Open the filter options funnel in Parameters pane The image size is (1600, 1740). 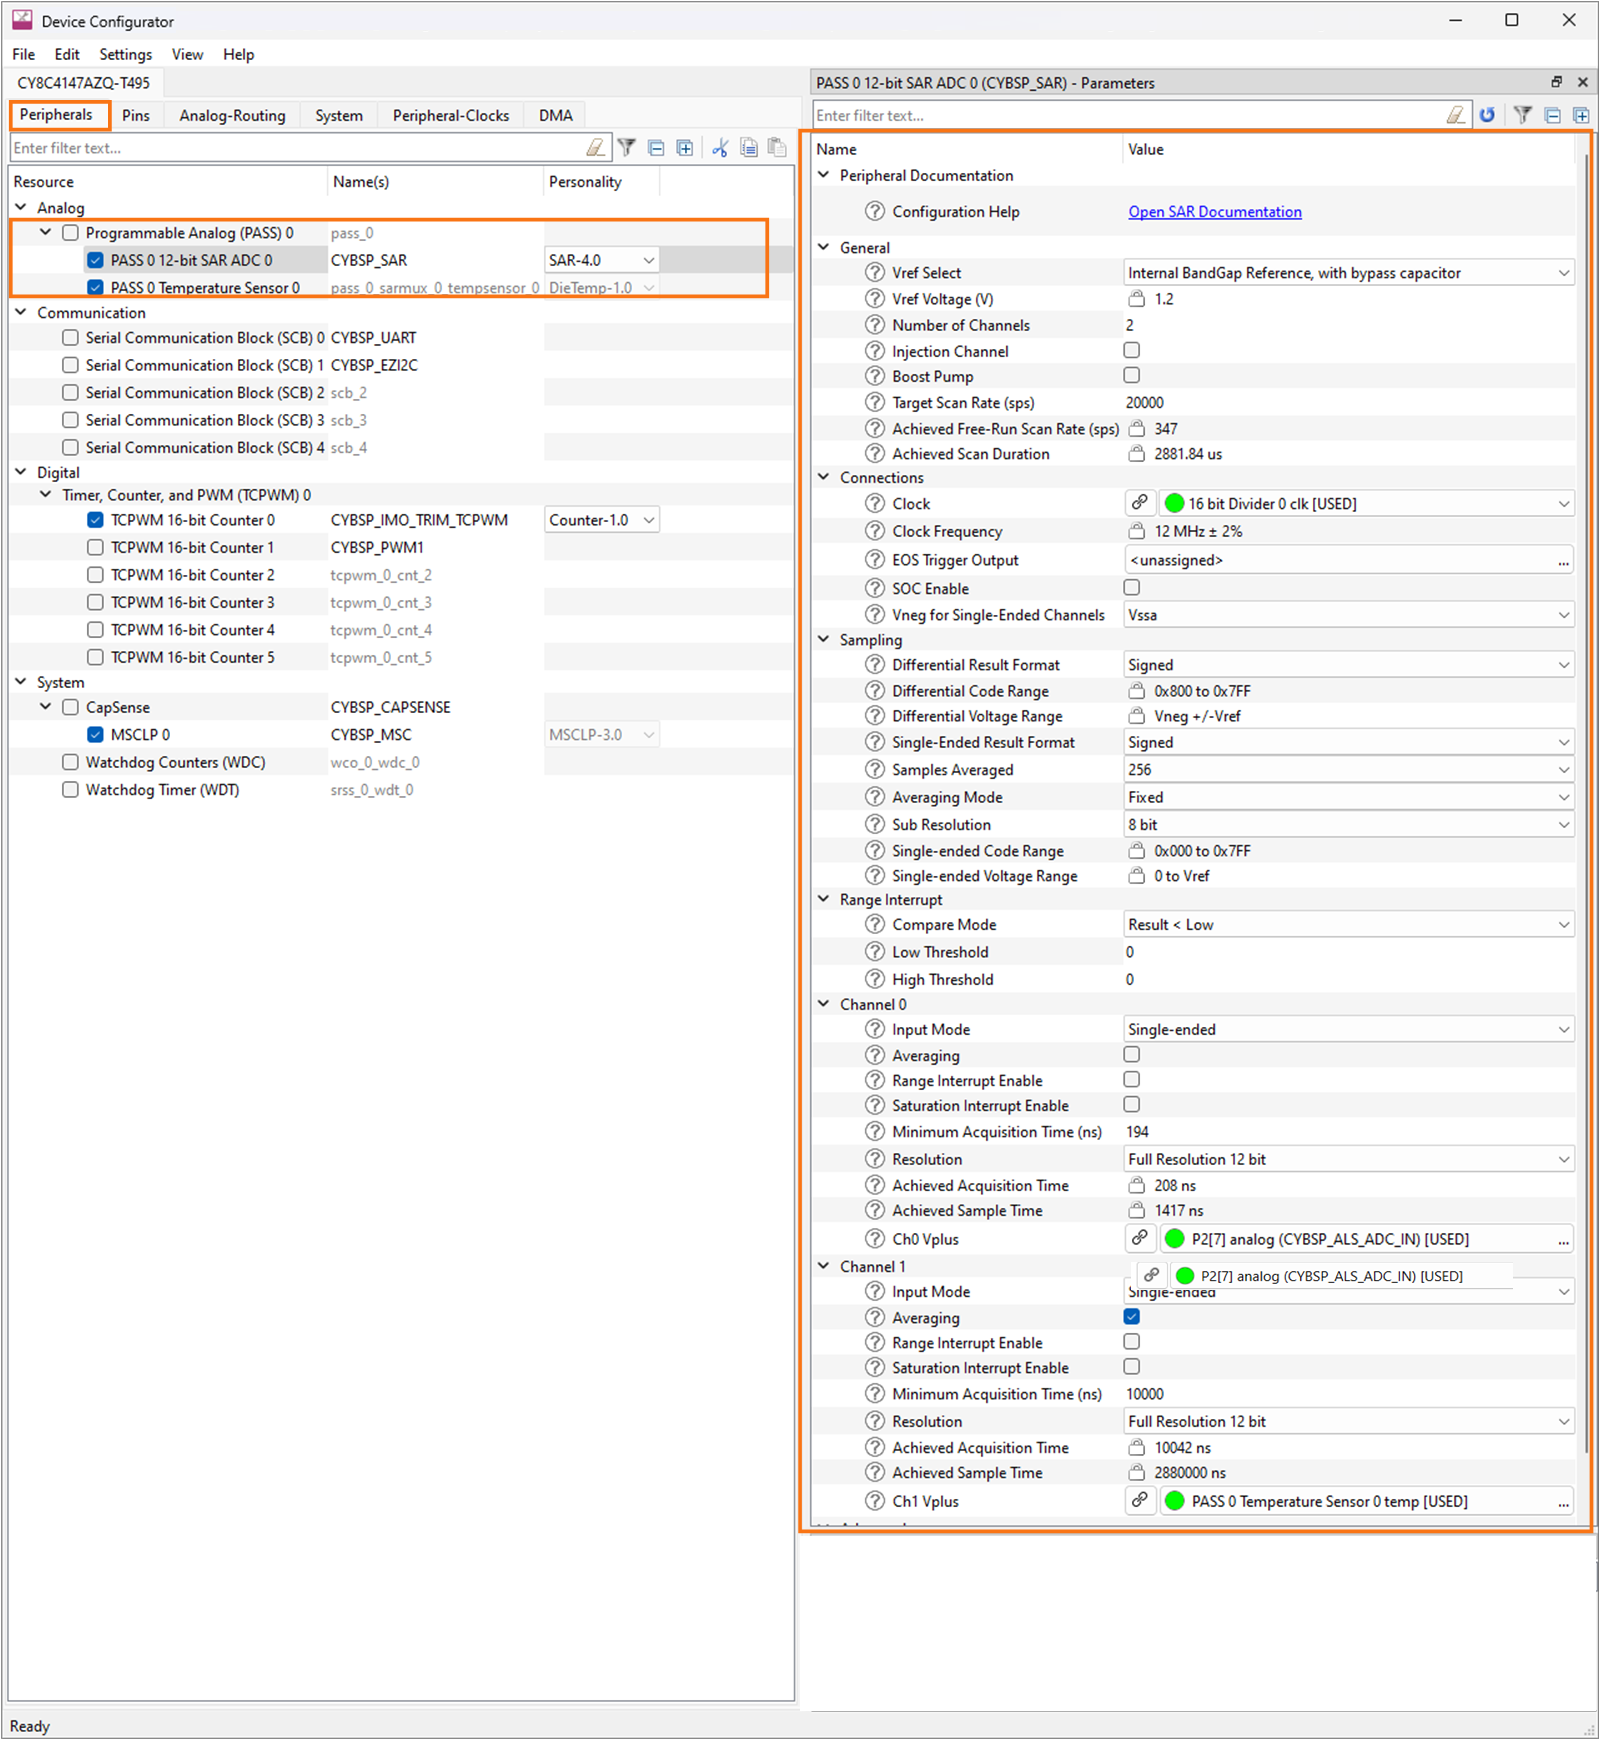(1522, 115)
